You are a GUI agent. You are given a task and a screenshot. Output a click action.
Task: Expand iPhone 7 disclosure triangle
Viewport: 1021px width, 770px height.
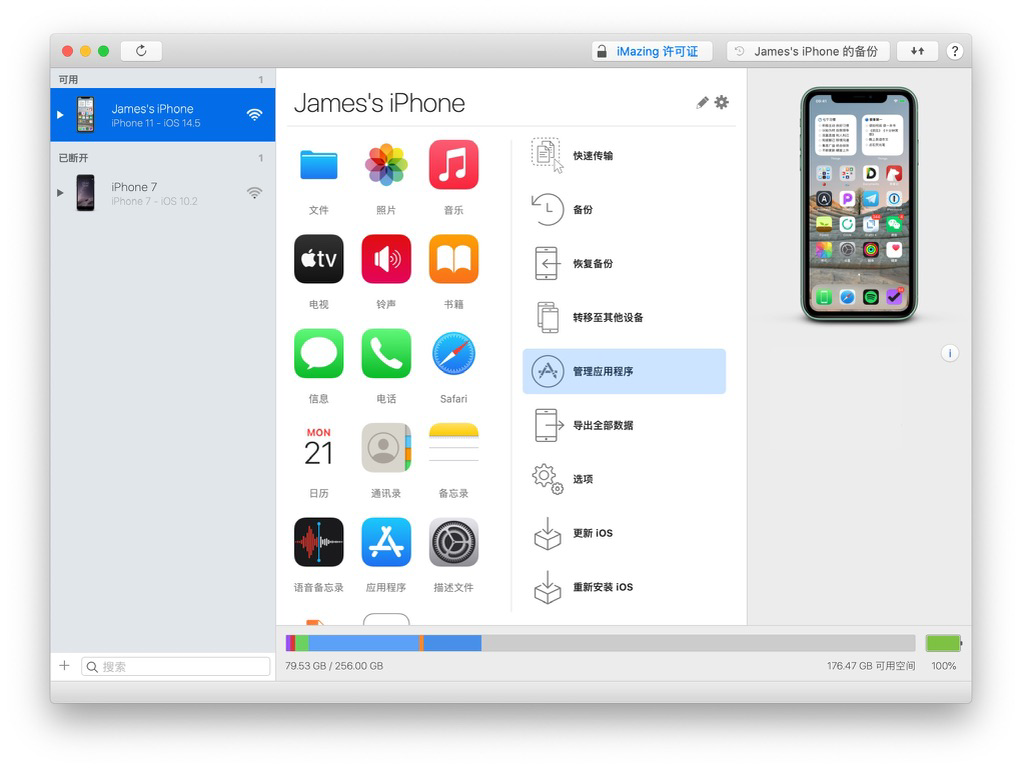click(x=60, y=193)
